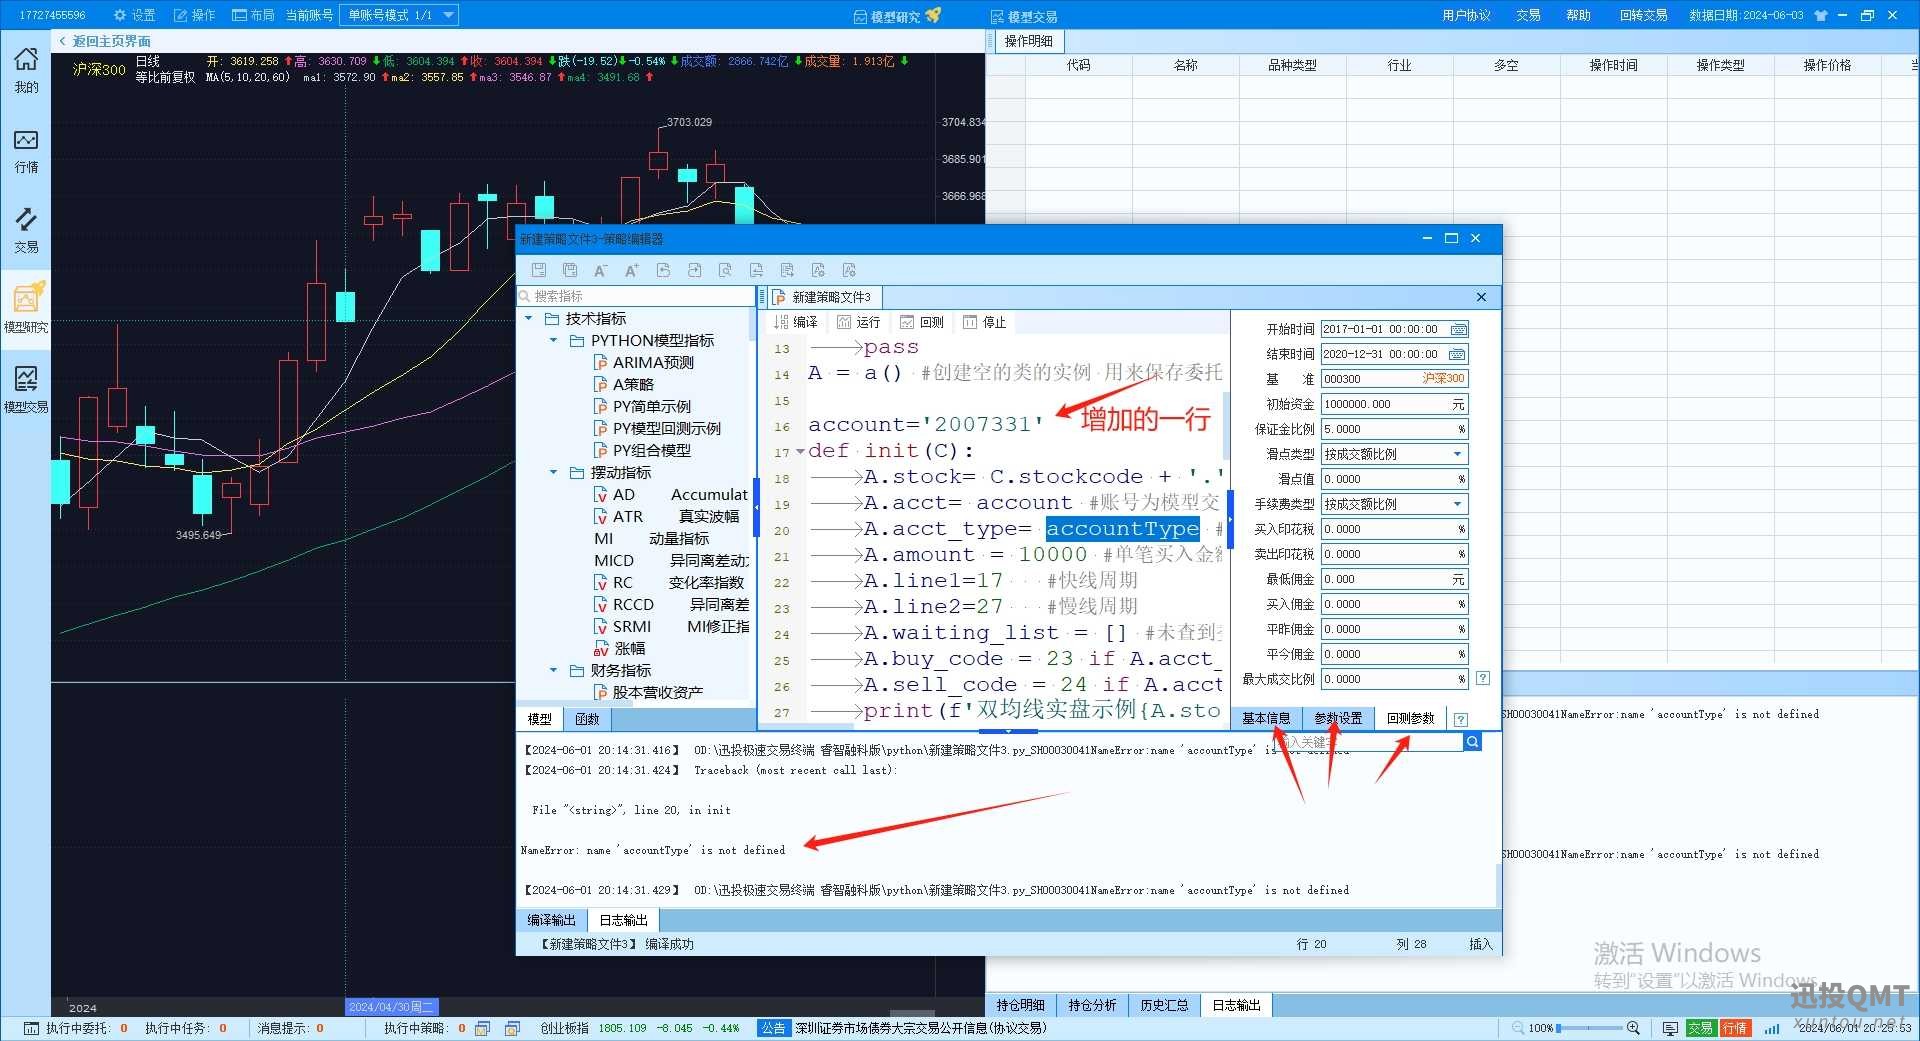The width and height of the screenshot is (1920, 1041).
Task: Collapse the 摆动指标 folder
Action: (554, 473)
